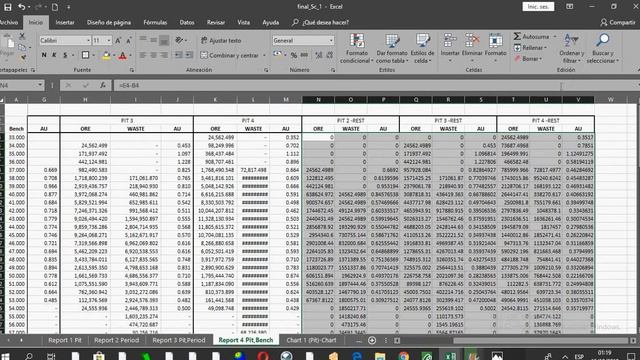Click the accounting number format icon
Screen dimensions: 640x360
(x=278, y=55)
